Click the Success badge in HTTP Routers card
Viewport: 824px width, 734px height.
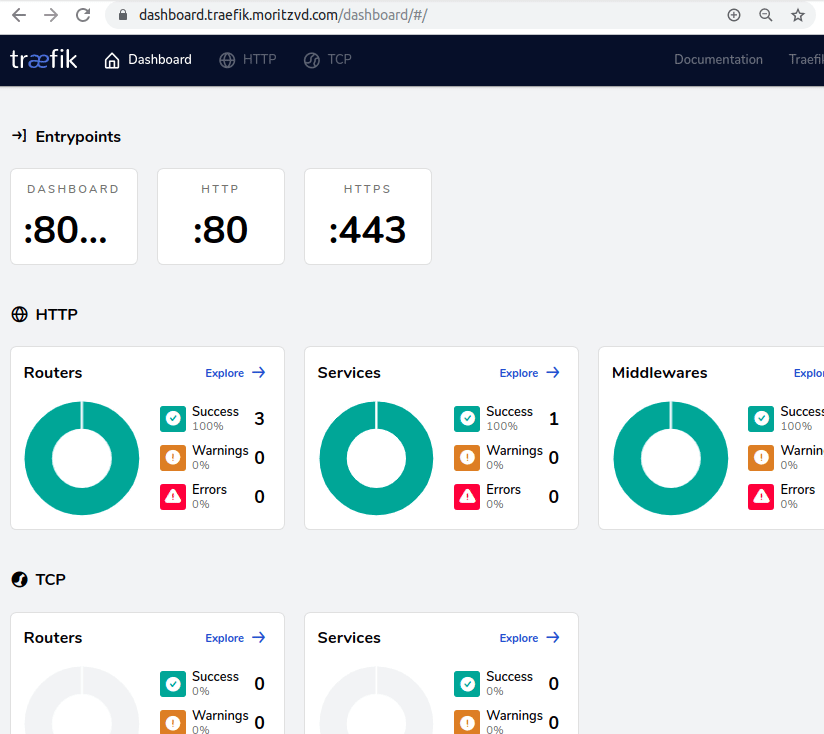point(173,419)
